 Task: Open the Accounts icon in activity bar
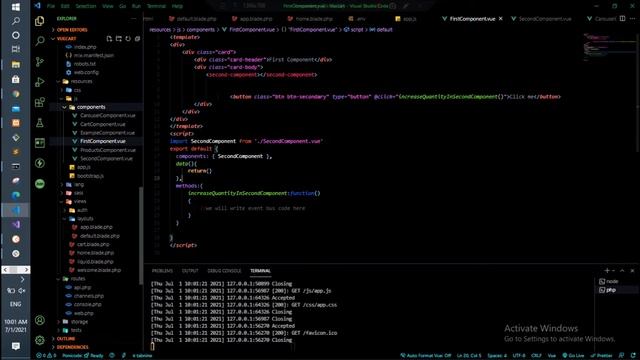40,320
